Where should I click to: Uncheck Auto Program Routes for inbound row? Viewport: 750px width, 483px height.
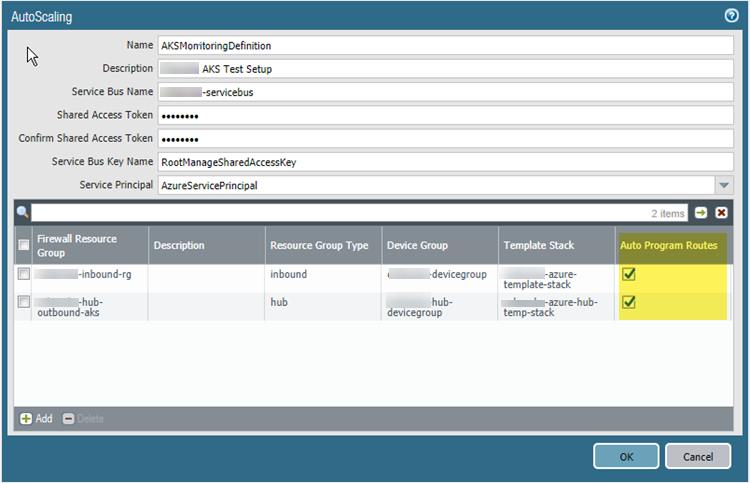coord(630,275)
